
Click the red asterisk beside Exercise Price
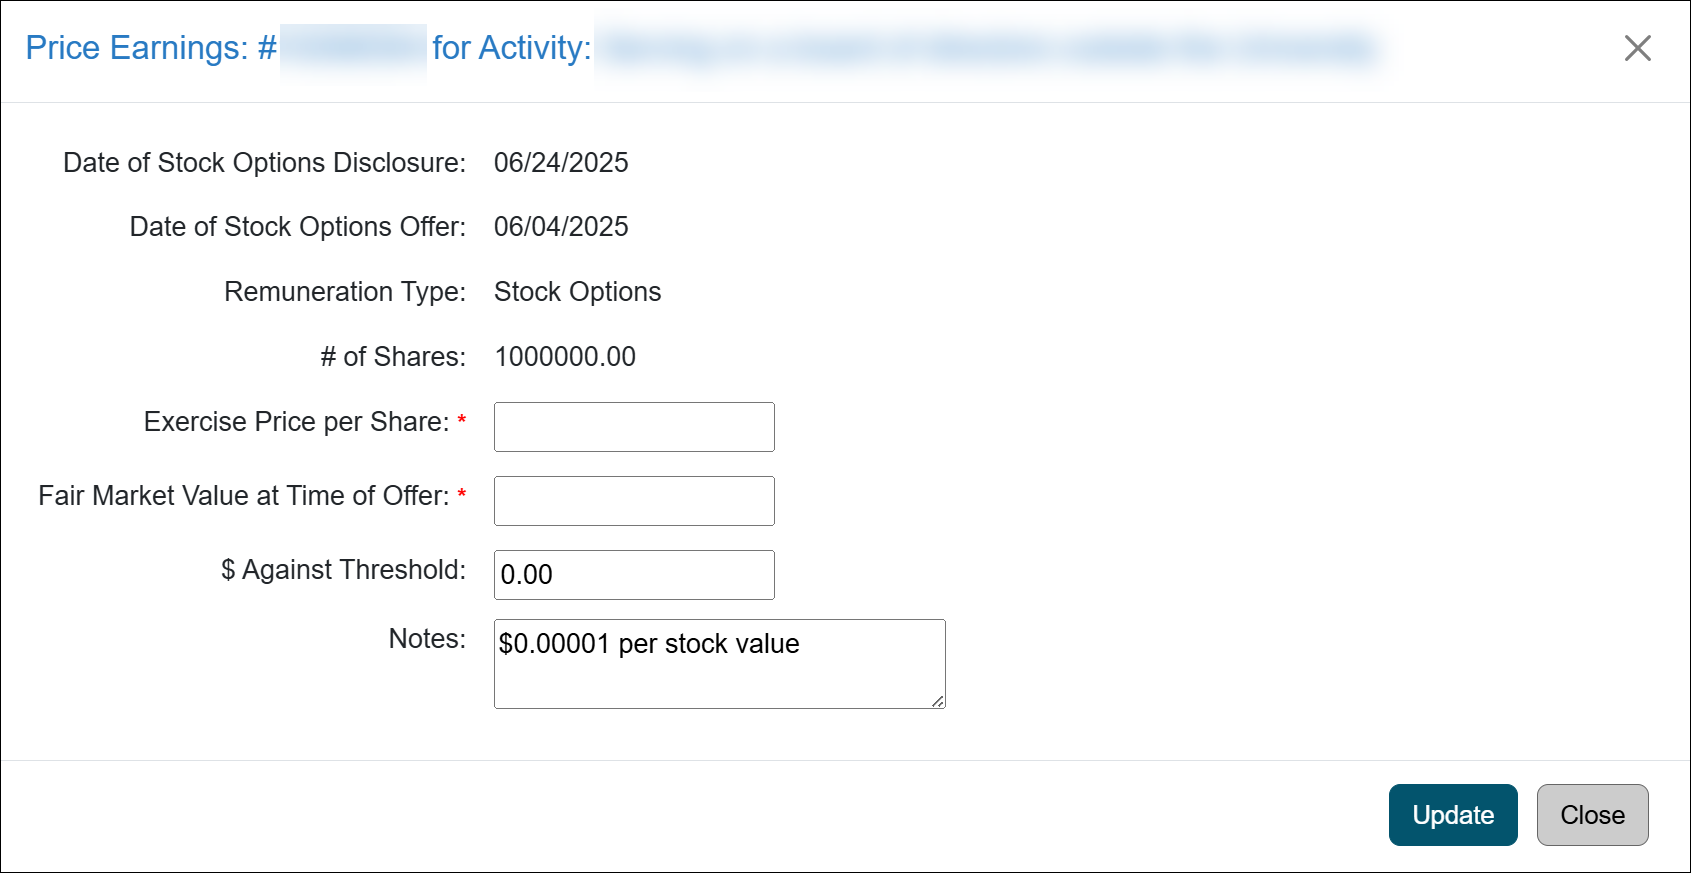point(462,420)
